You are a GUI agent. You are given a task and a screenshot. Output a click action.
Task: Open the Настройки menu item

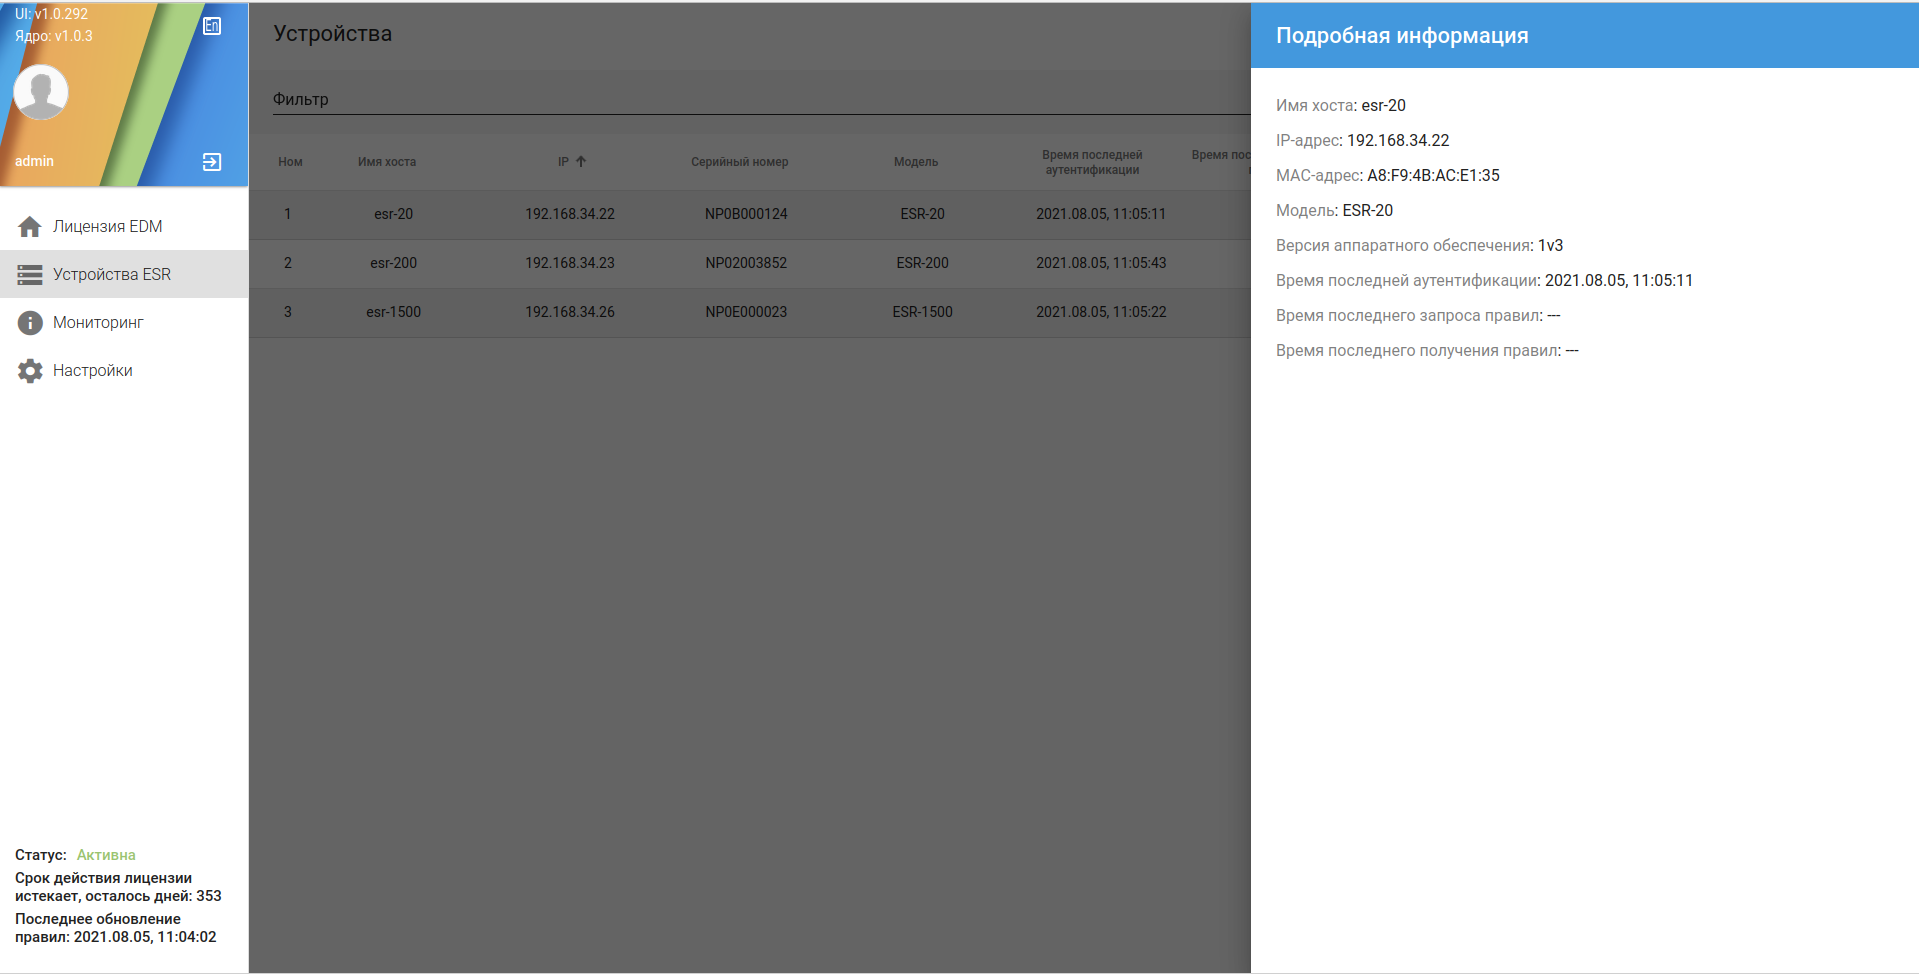pos(124,370)
